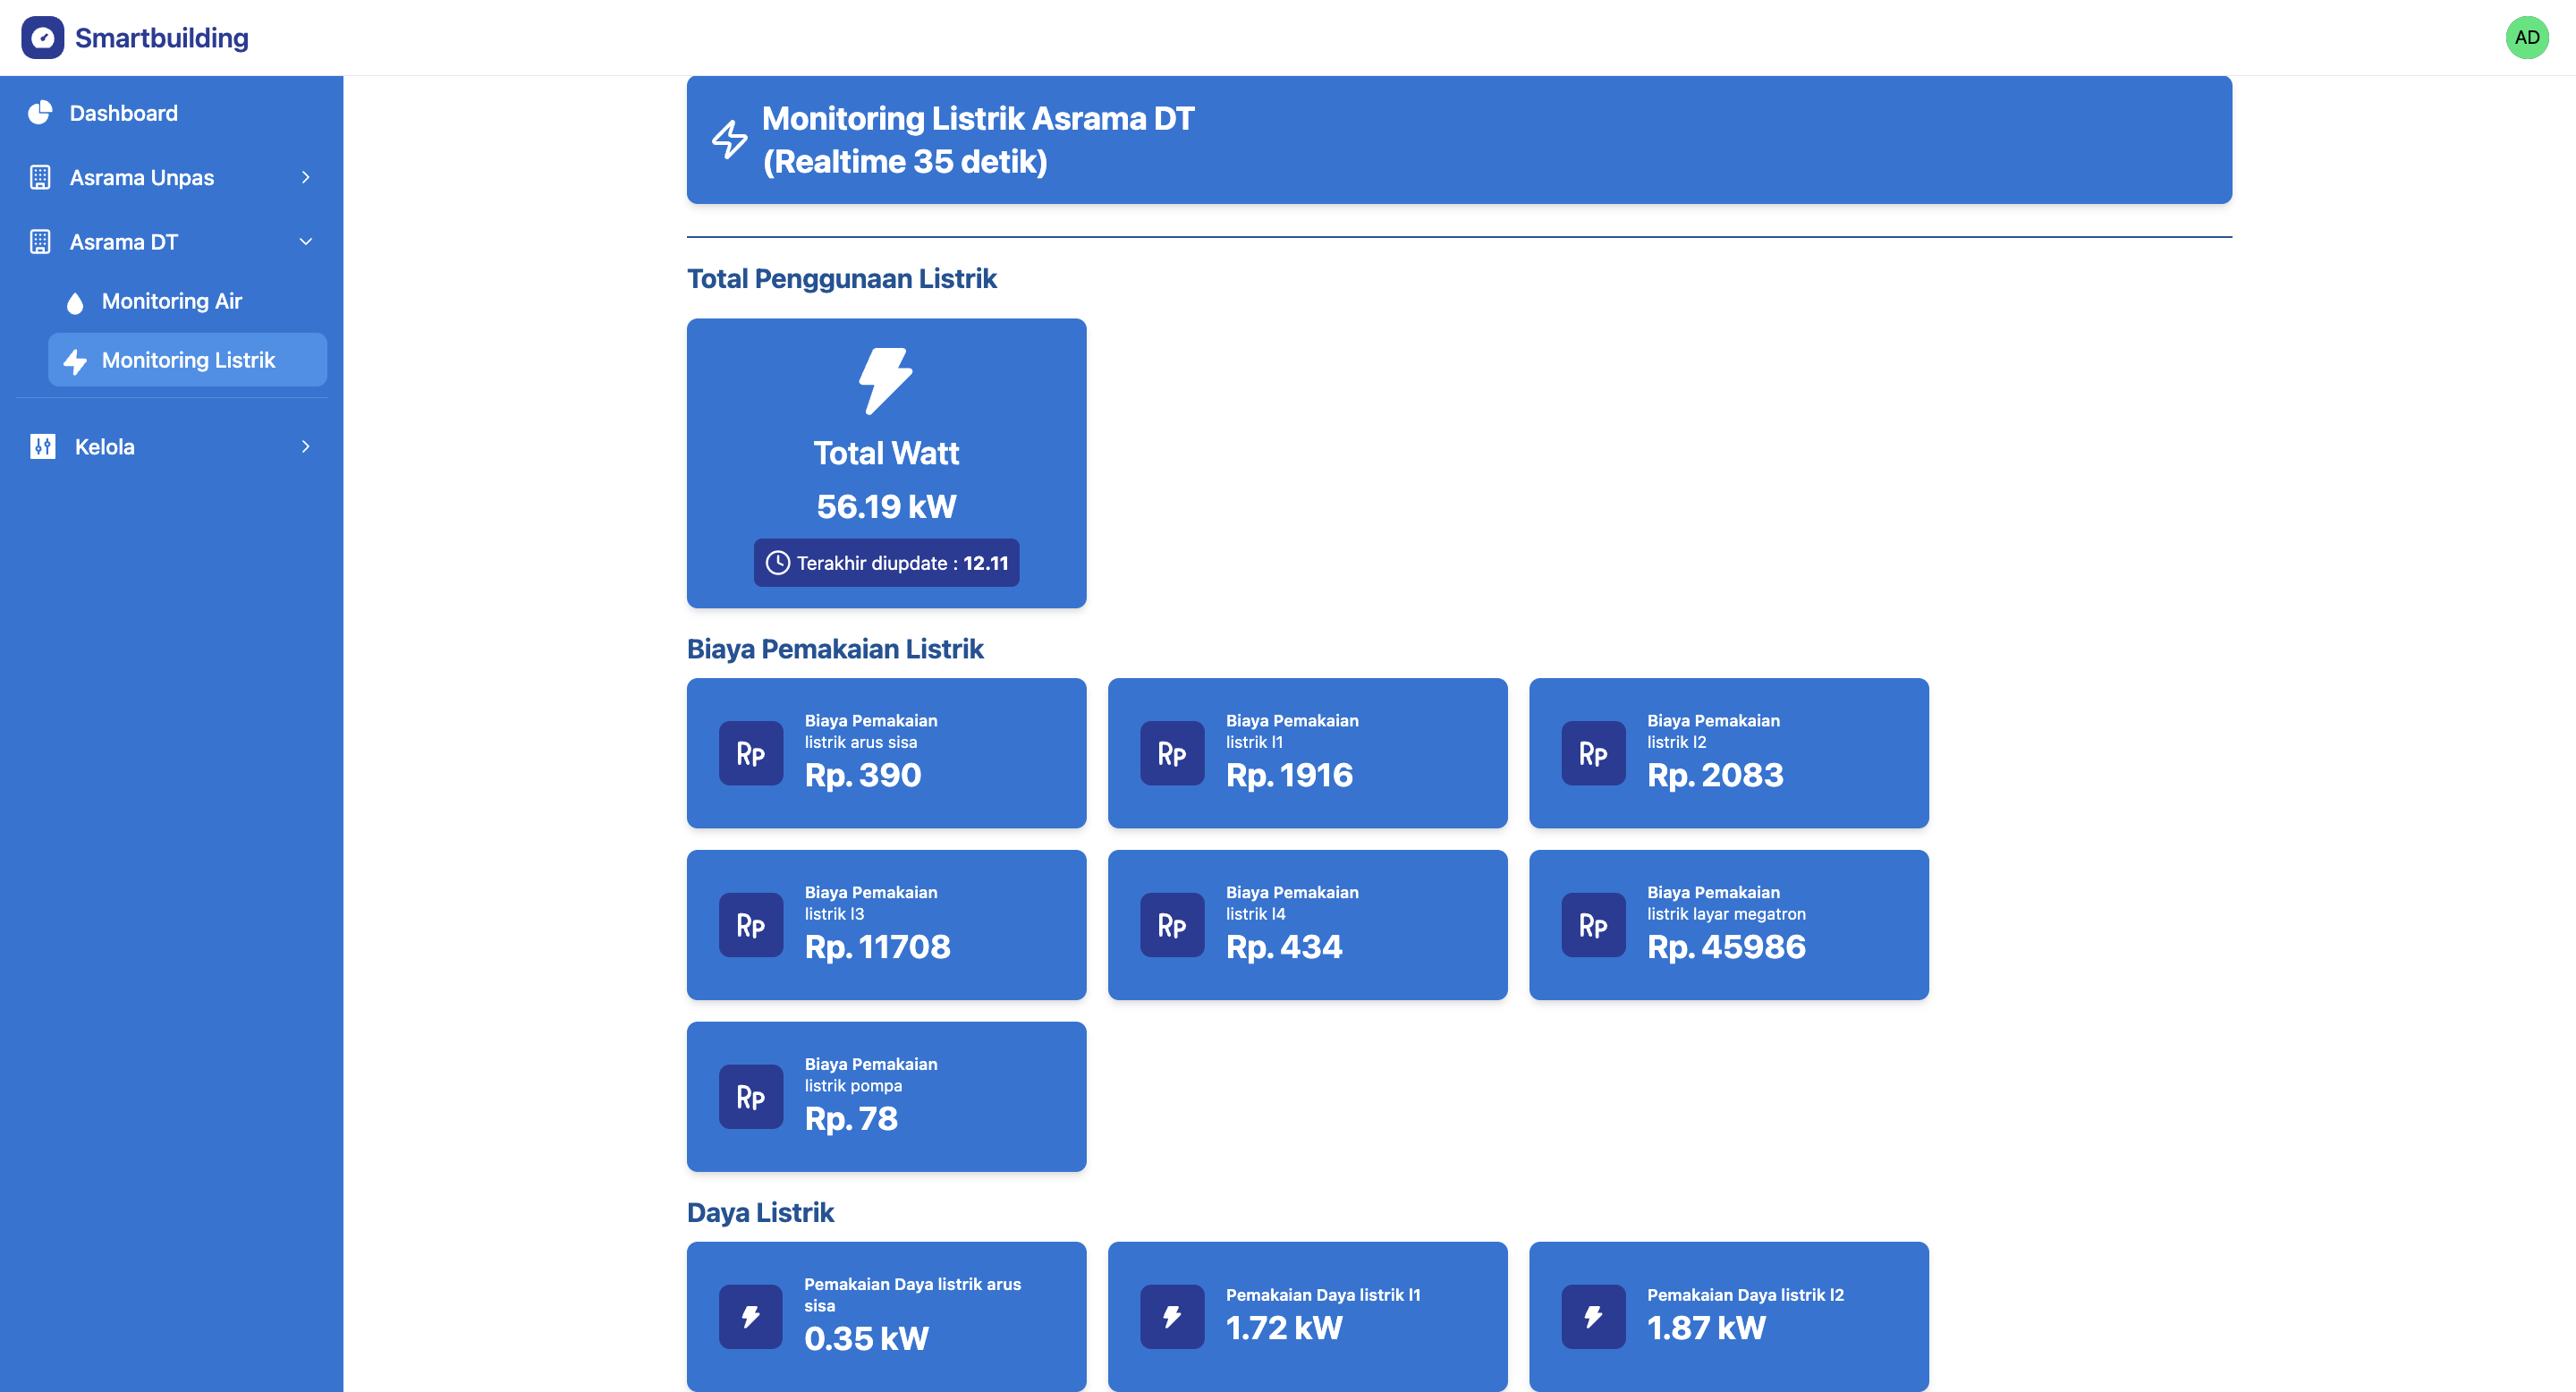Expand the Kelola chevron
Screen dimensions: 2576x1392
305,446
